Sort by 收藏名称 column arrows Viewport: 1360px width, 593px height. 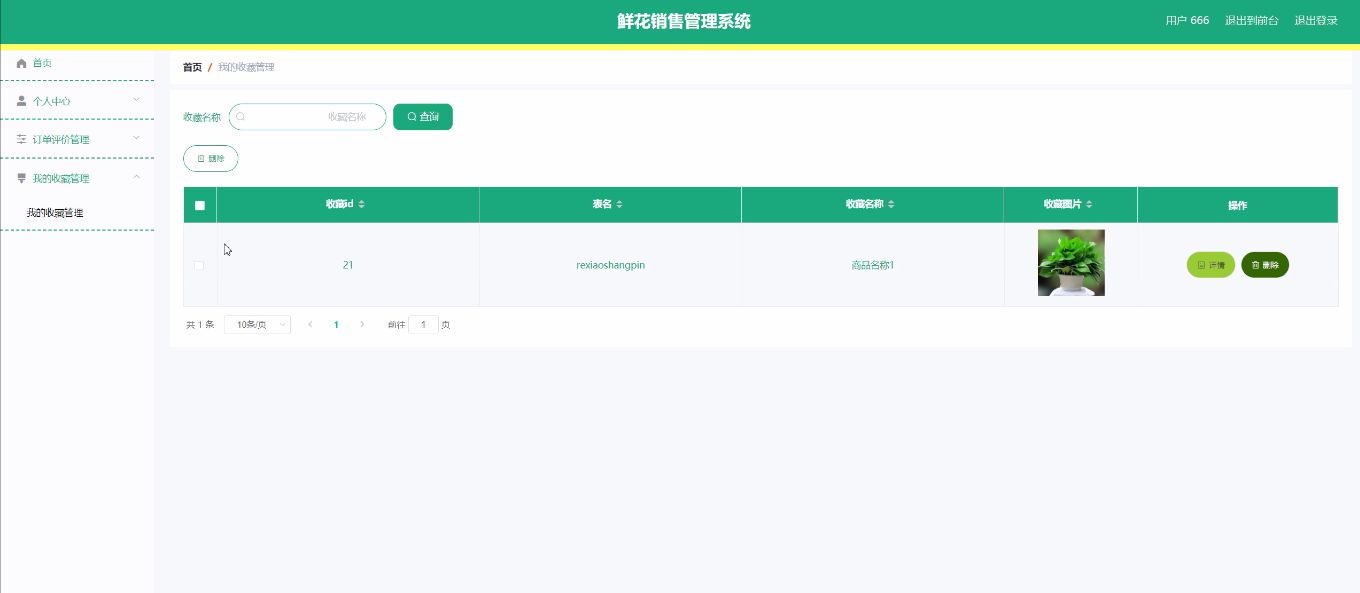click(x=891, y=204)
